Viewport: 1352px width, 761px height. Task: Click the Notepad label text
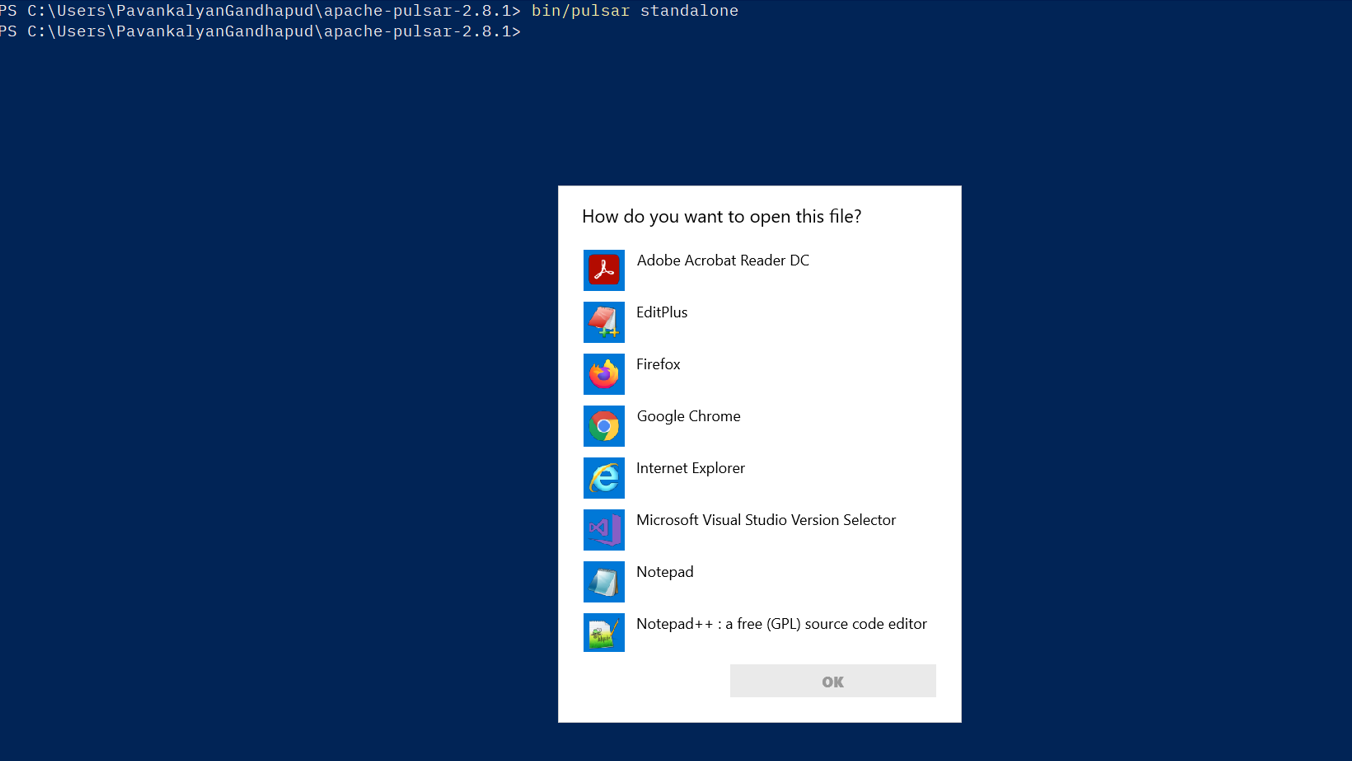(x=665, y=572)
